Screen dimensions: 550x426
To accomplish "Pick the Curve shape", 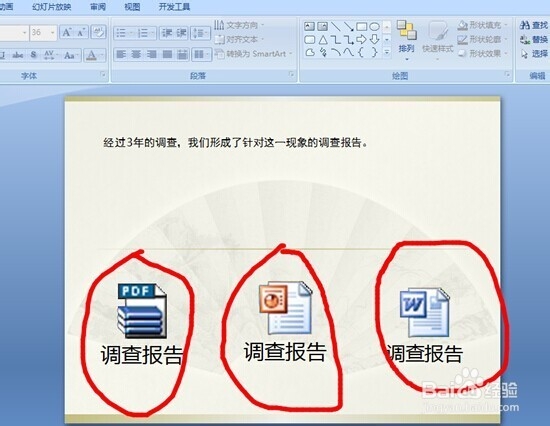I will click(348, 53).
